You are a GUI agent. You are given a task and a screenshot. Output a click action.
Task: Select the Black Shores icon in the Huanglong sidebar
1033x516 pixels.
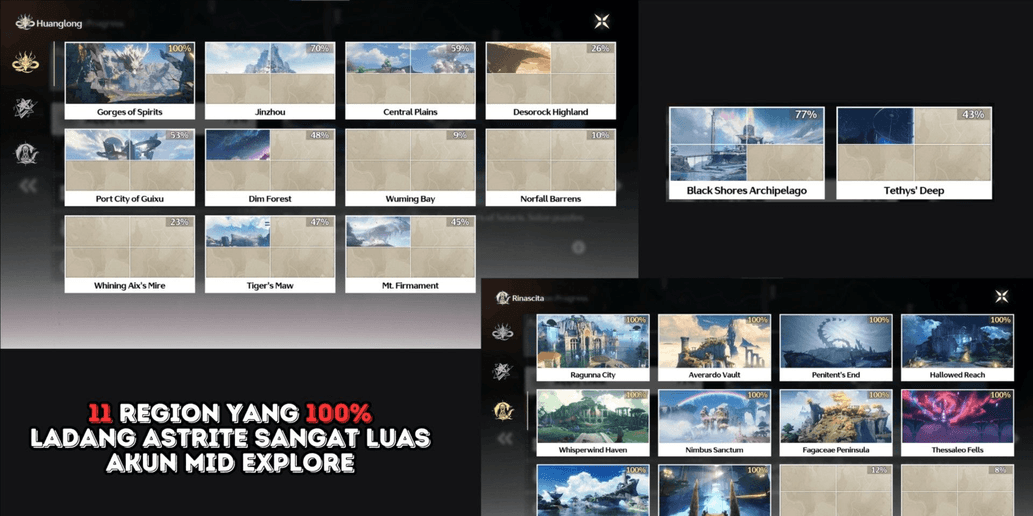pyautogui.click(x=26, y=108)
